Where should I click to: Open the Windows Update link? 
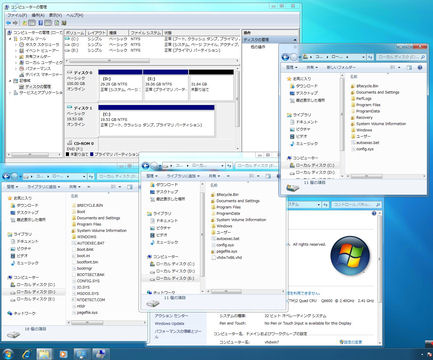coord(169,324)
